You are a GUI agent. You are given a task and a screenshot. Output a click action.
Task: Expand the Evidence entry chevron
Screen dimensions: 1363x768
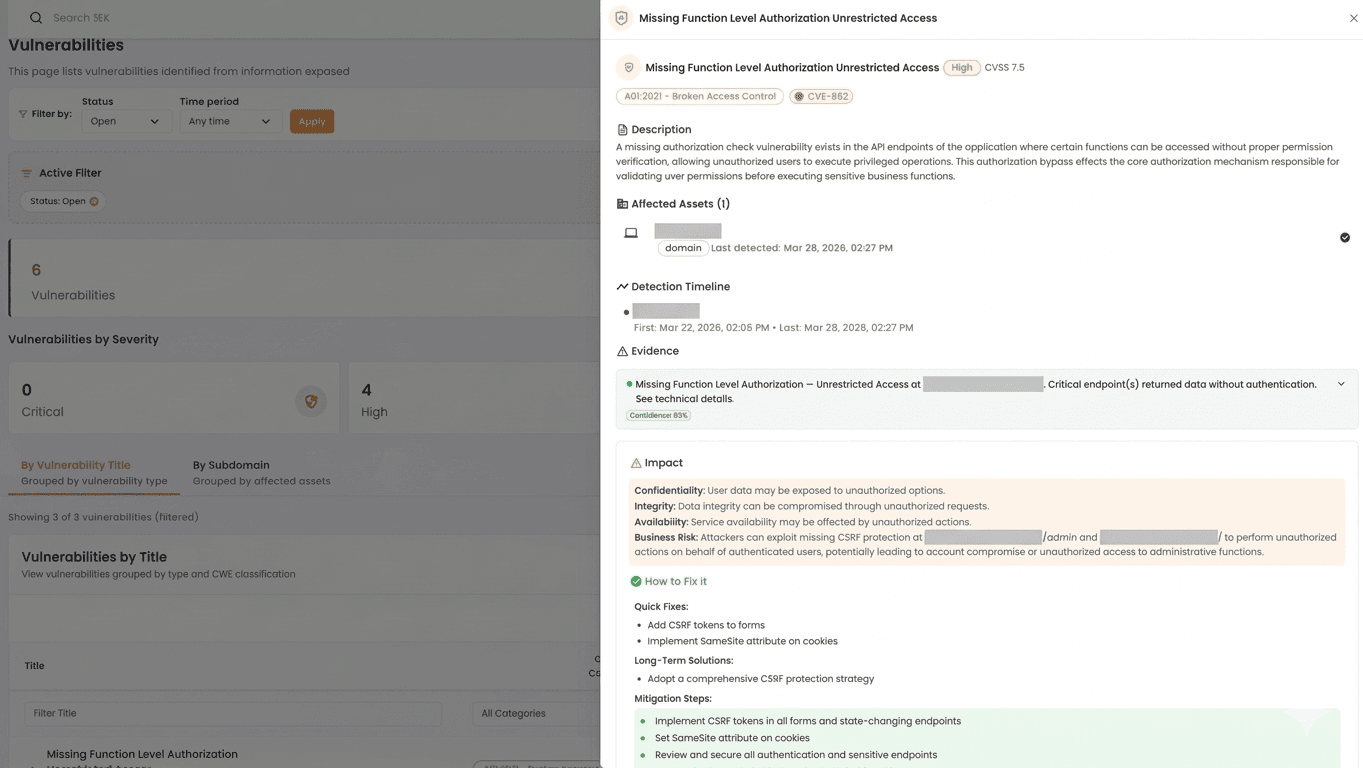point(1341,384)
